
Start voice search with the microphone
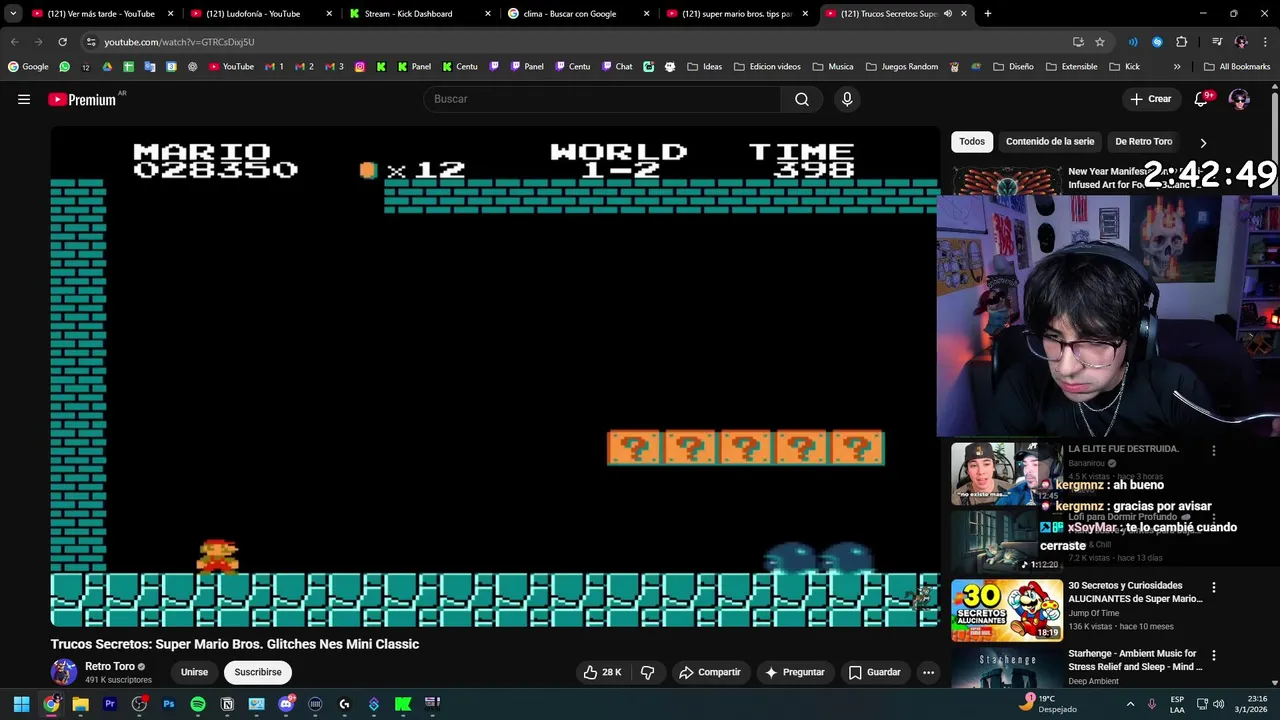pos(847,99)
